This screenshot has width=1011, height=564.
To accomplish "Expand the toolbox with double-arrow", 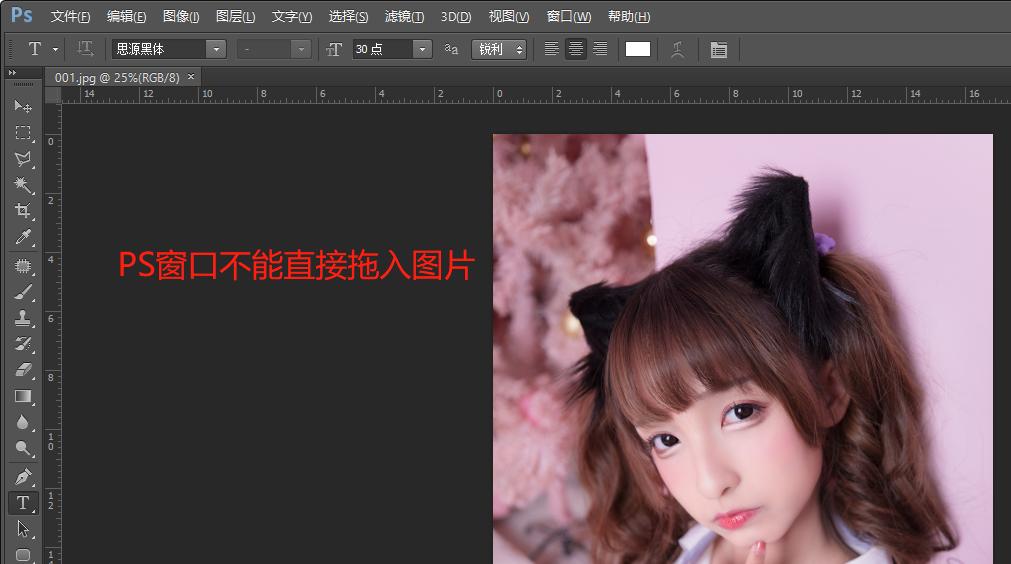I will (12, 73).
